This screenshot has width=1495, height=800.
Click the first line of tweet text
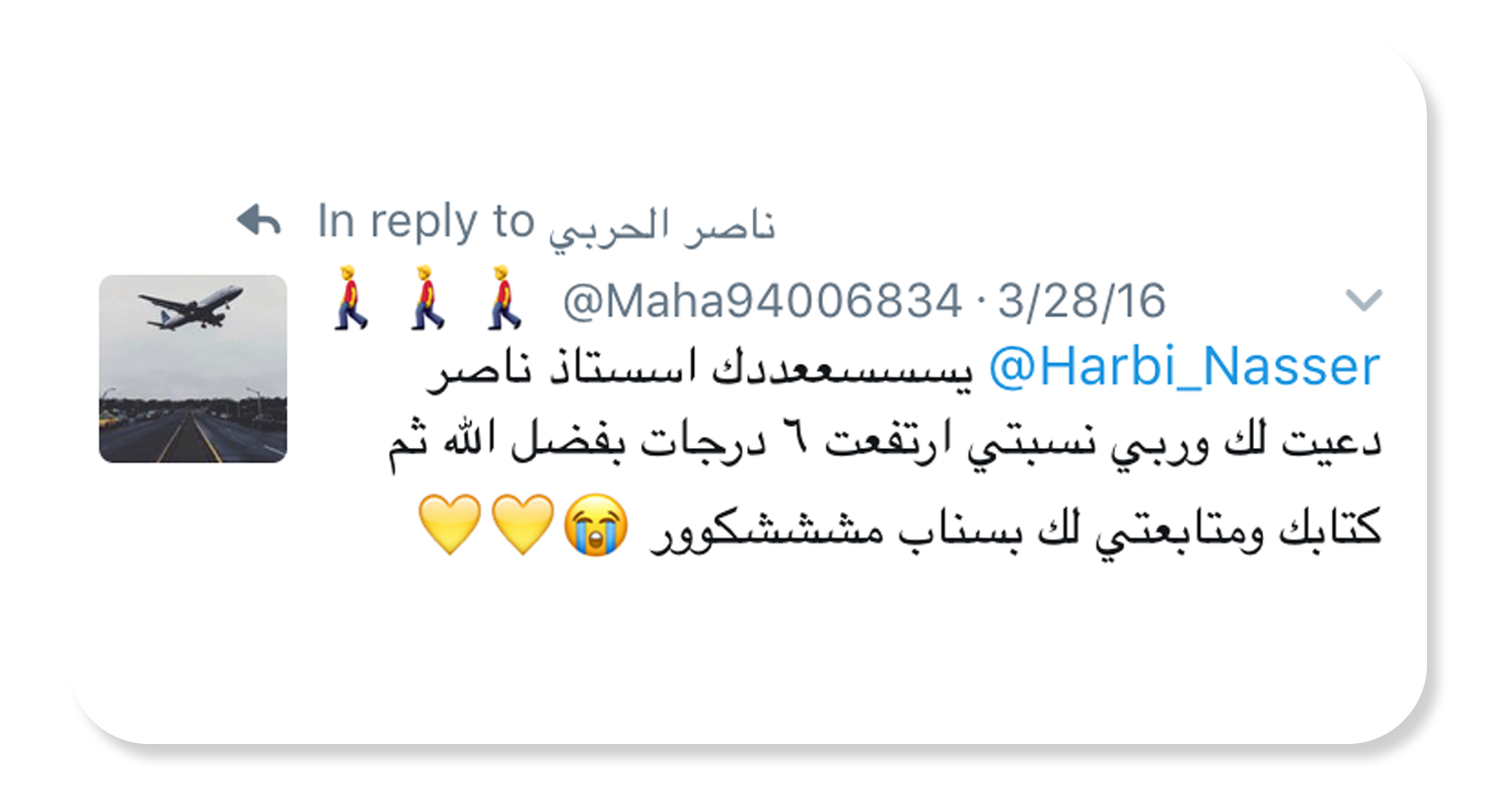click(x=905, y=369)
